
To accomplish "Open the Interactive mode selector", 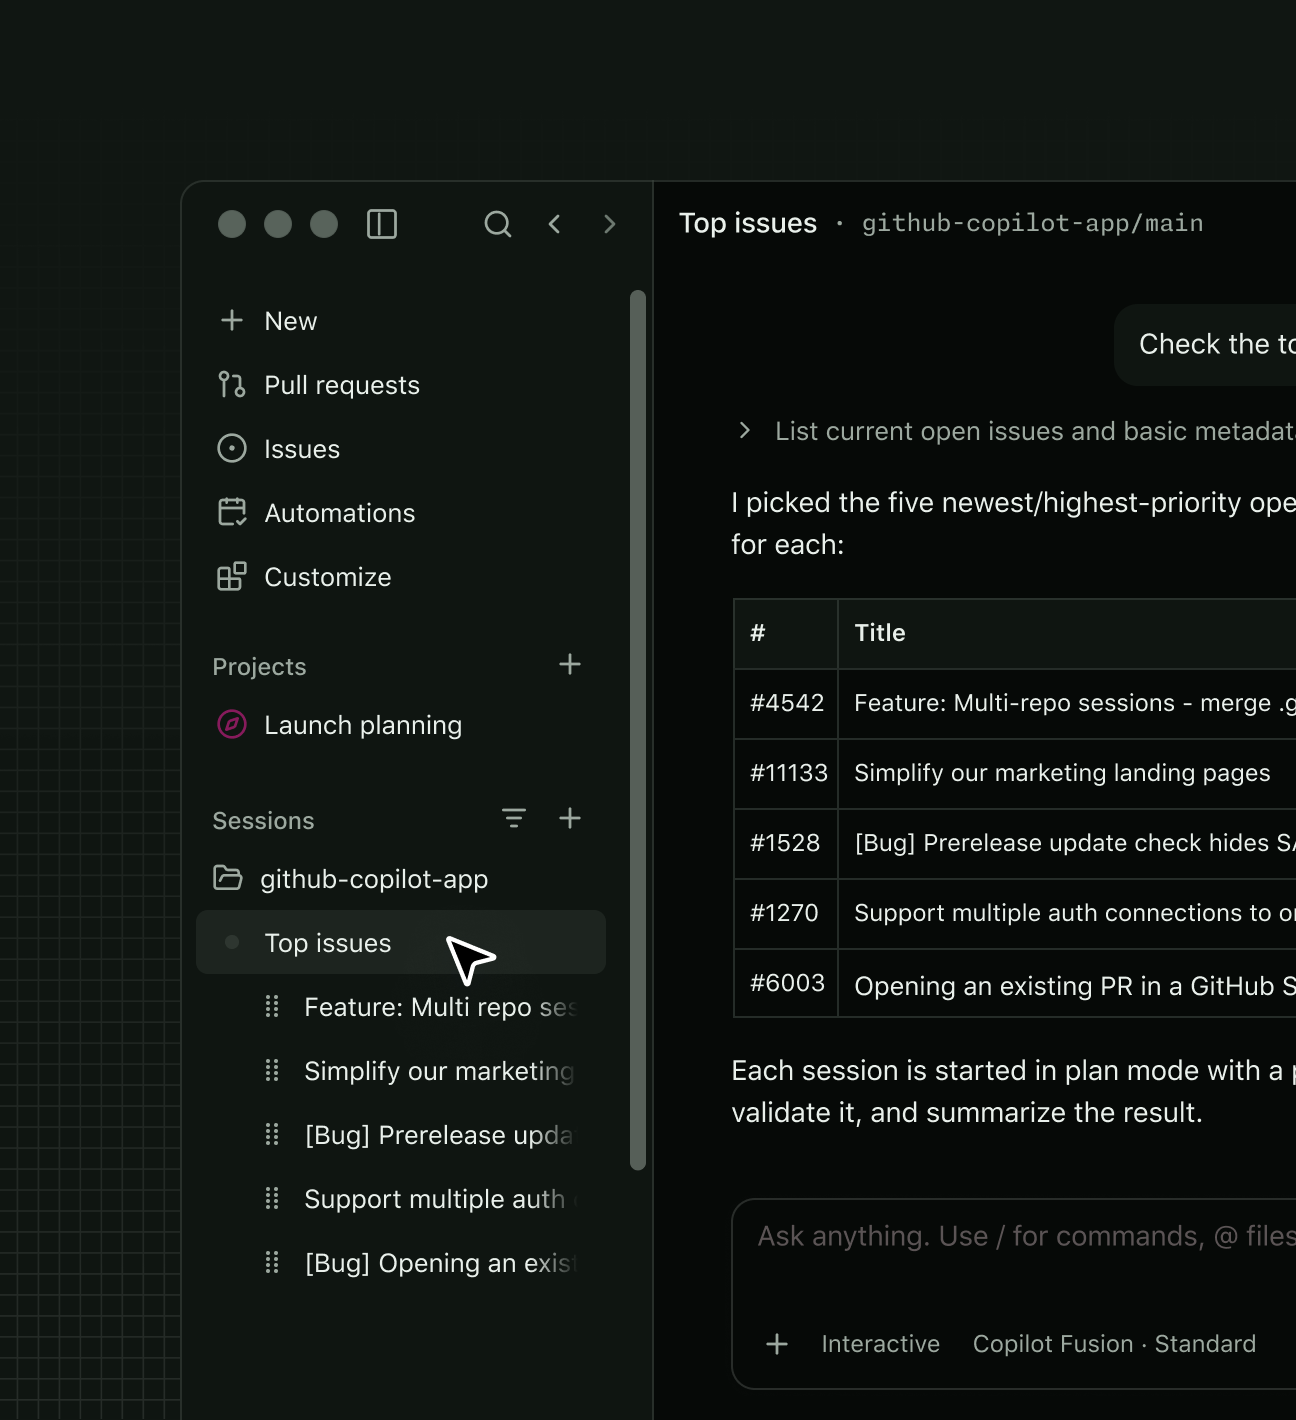I will click(x=880, y=1344).
